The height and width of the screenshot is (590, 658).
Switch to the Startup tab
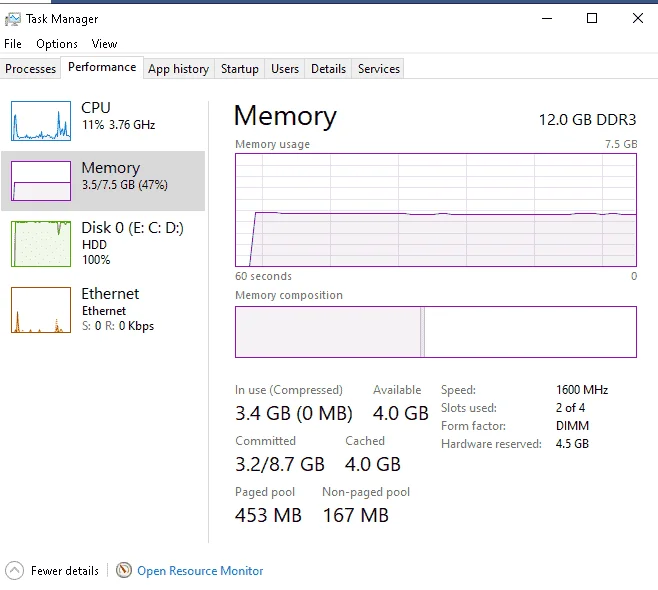coord(240,69)
